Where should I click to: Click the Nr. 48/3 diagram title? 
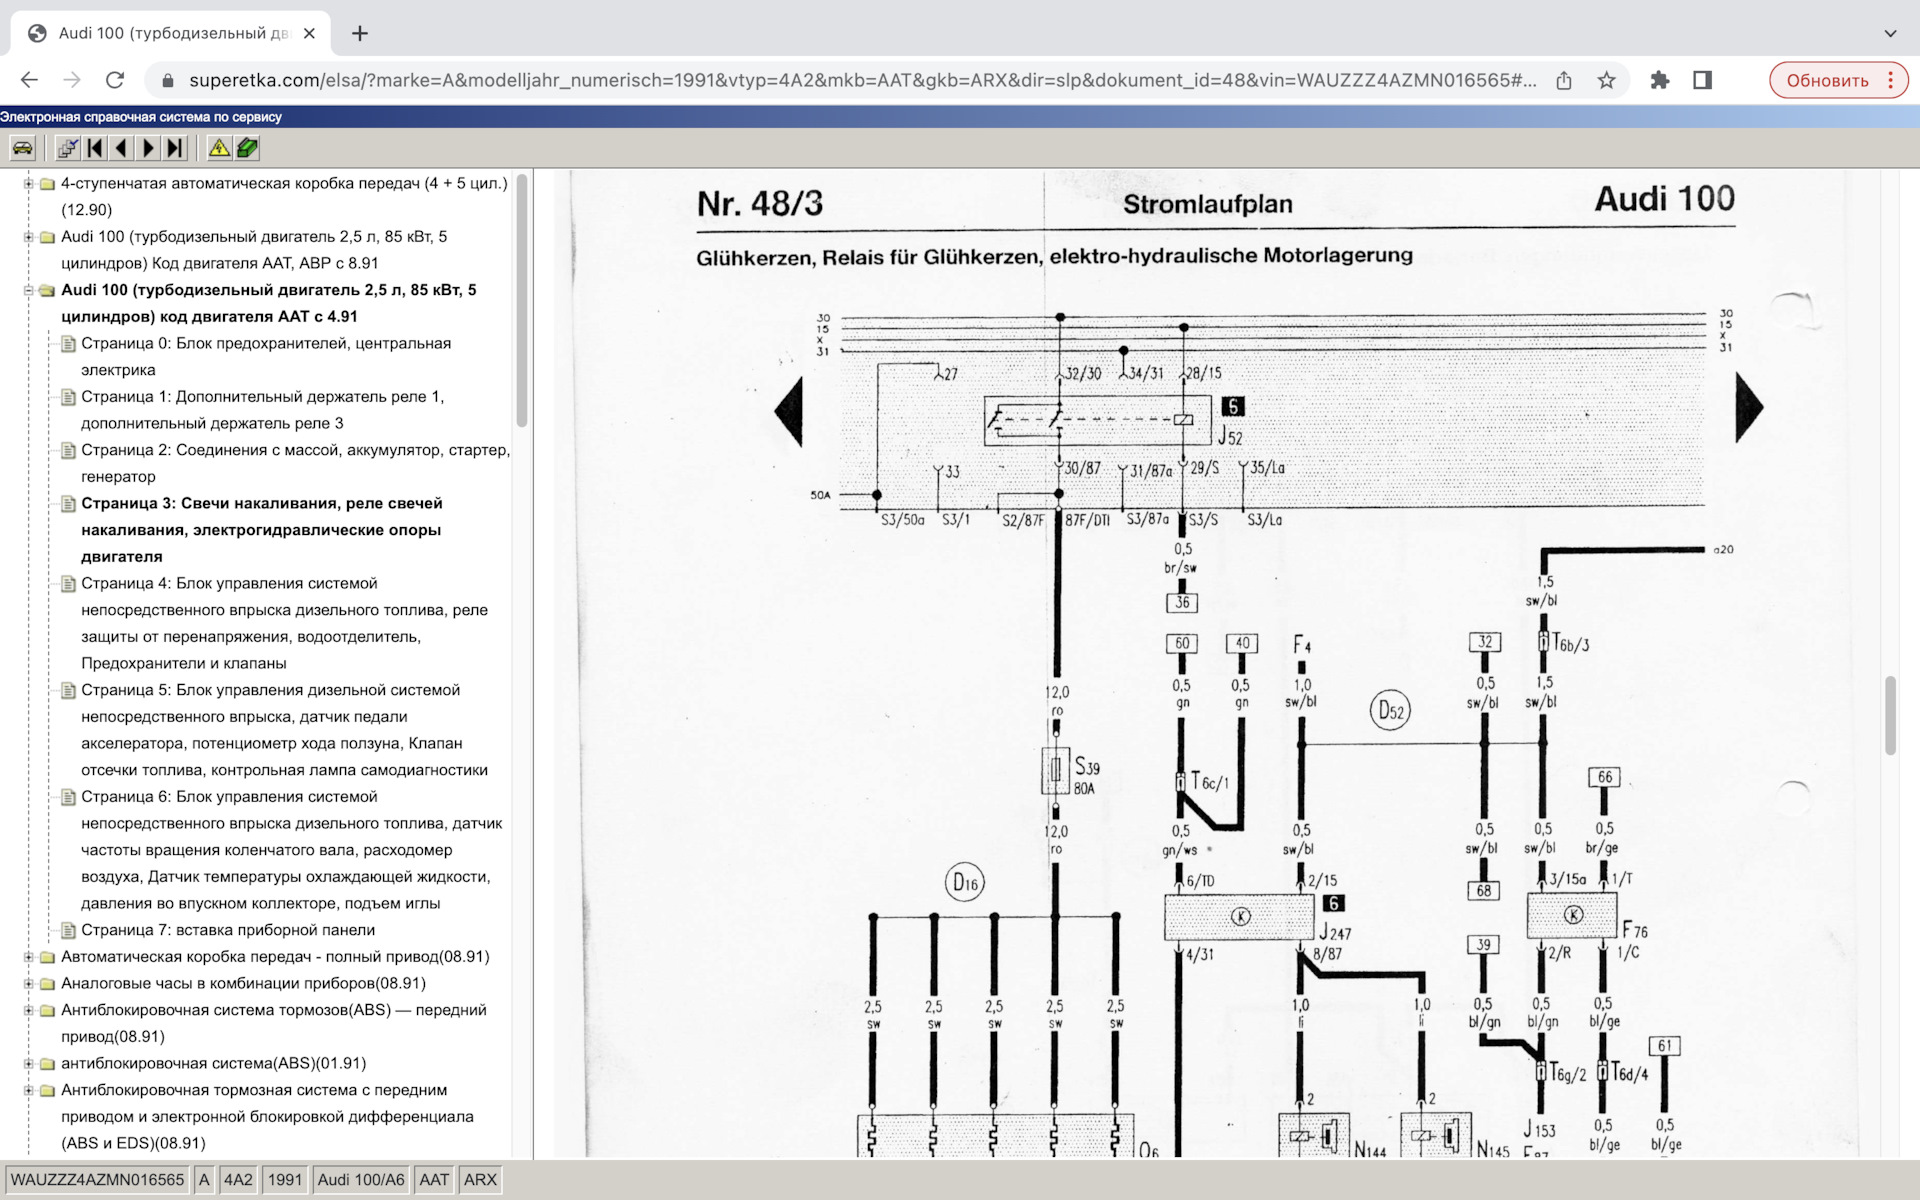pos(759,204)
